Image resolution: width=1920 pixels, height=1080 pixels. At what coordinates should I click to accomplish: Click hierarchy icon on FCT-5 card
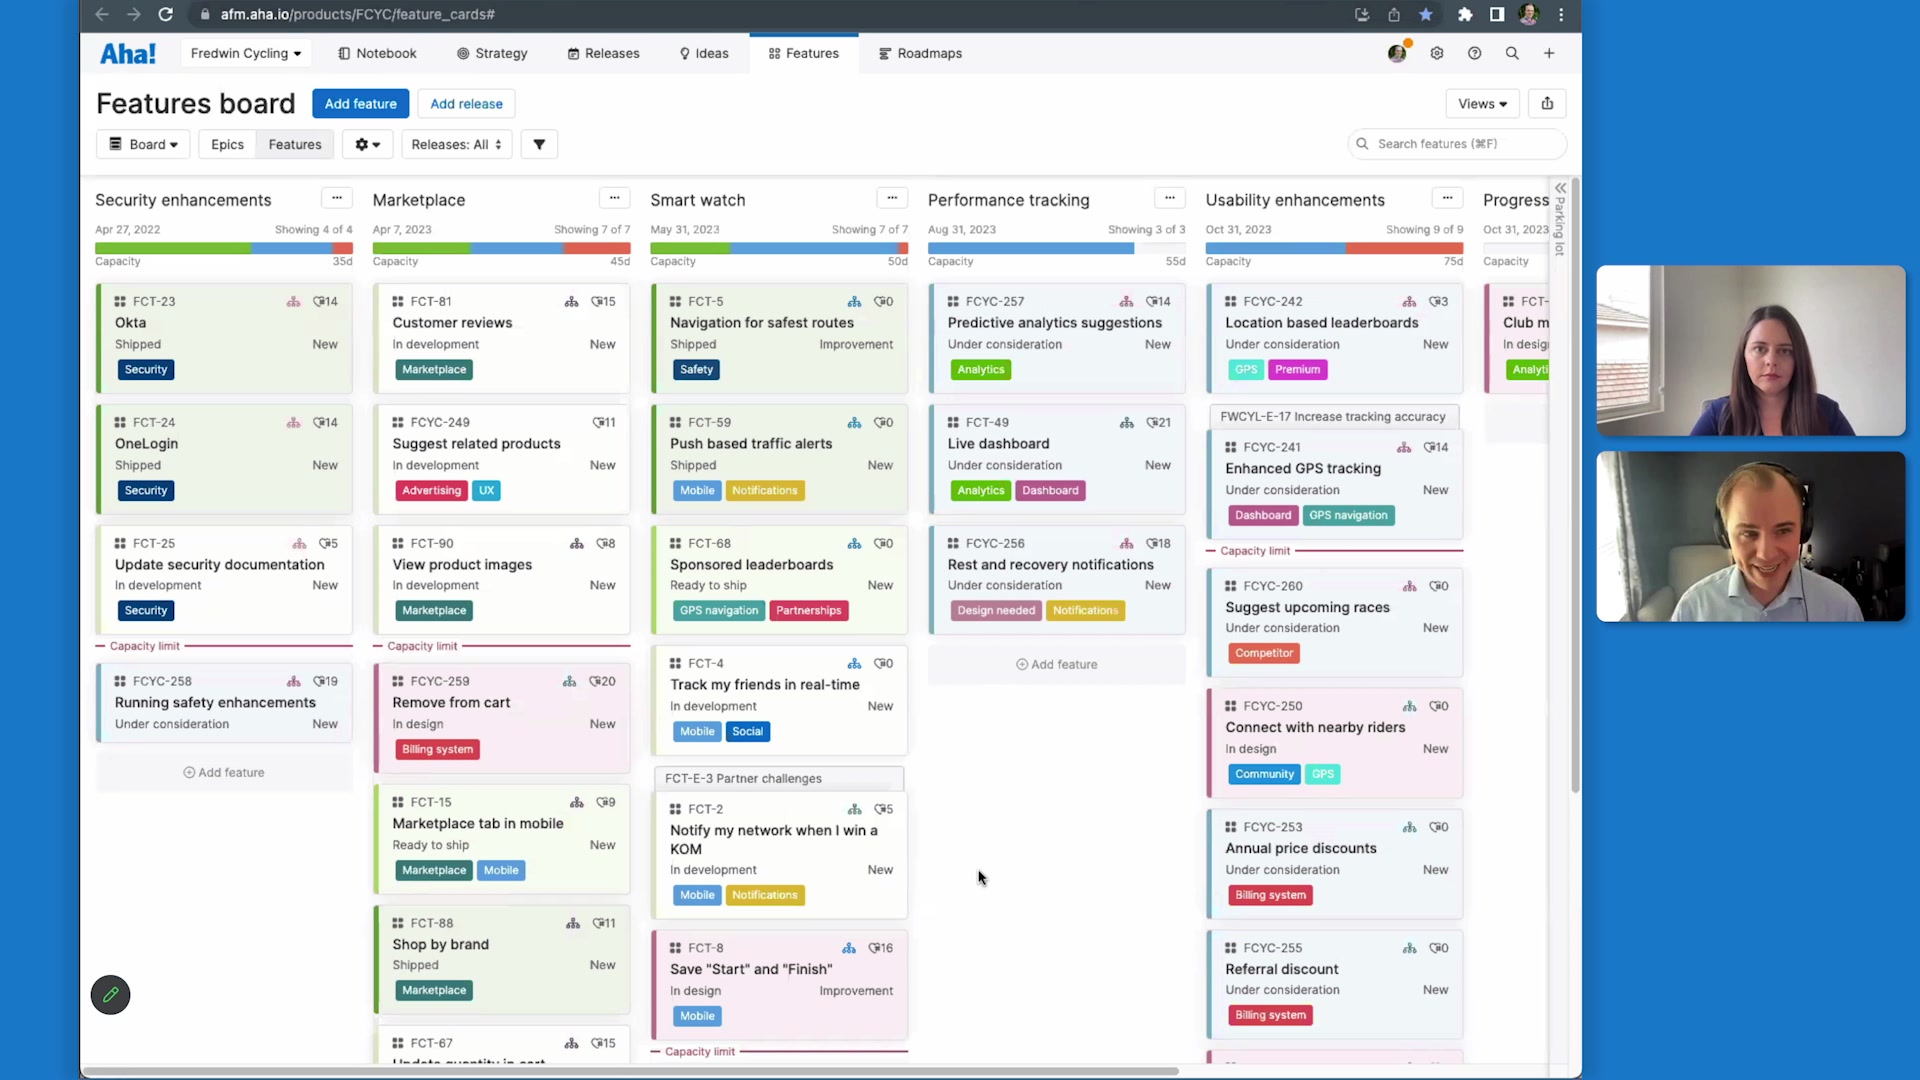(854, 301)
